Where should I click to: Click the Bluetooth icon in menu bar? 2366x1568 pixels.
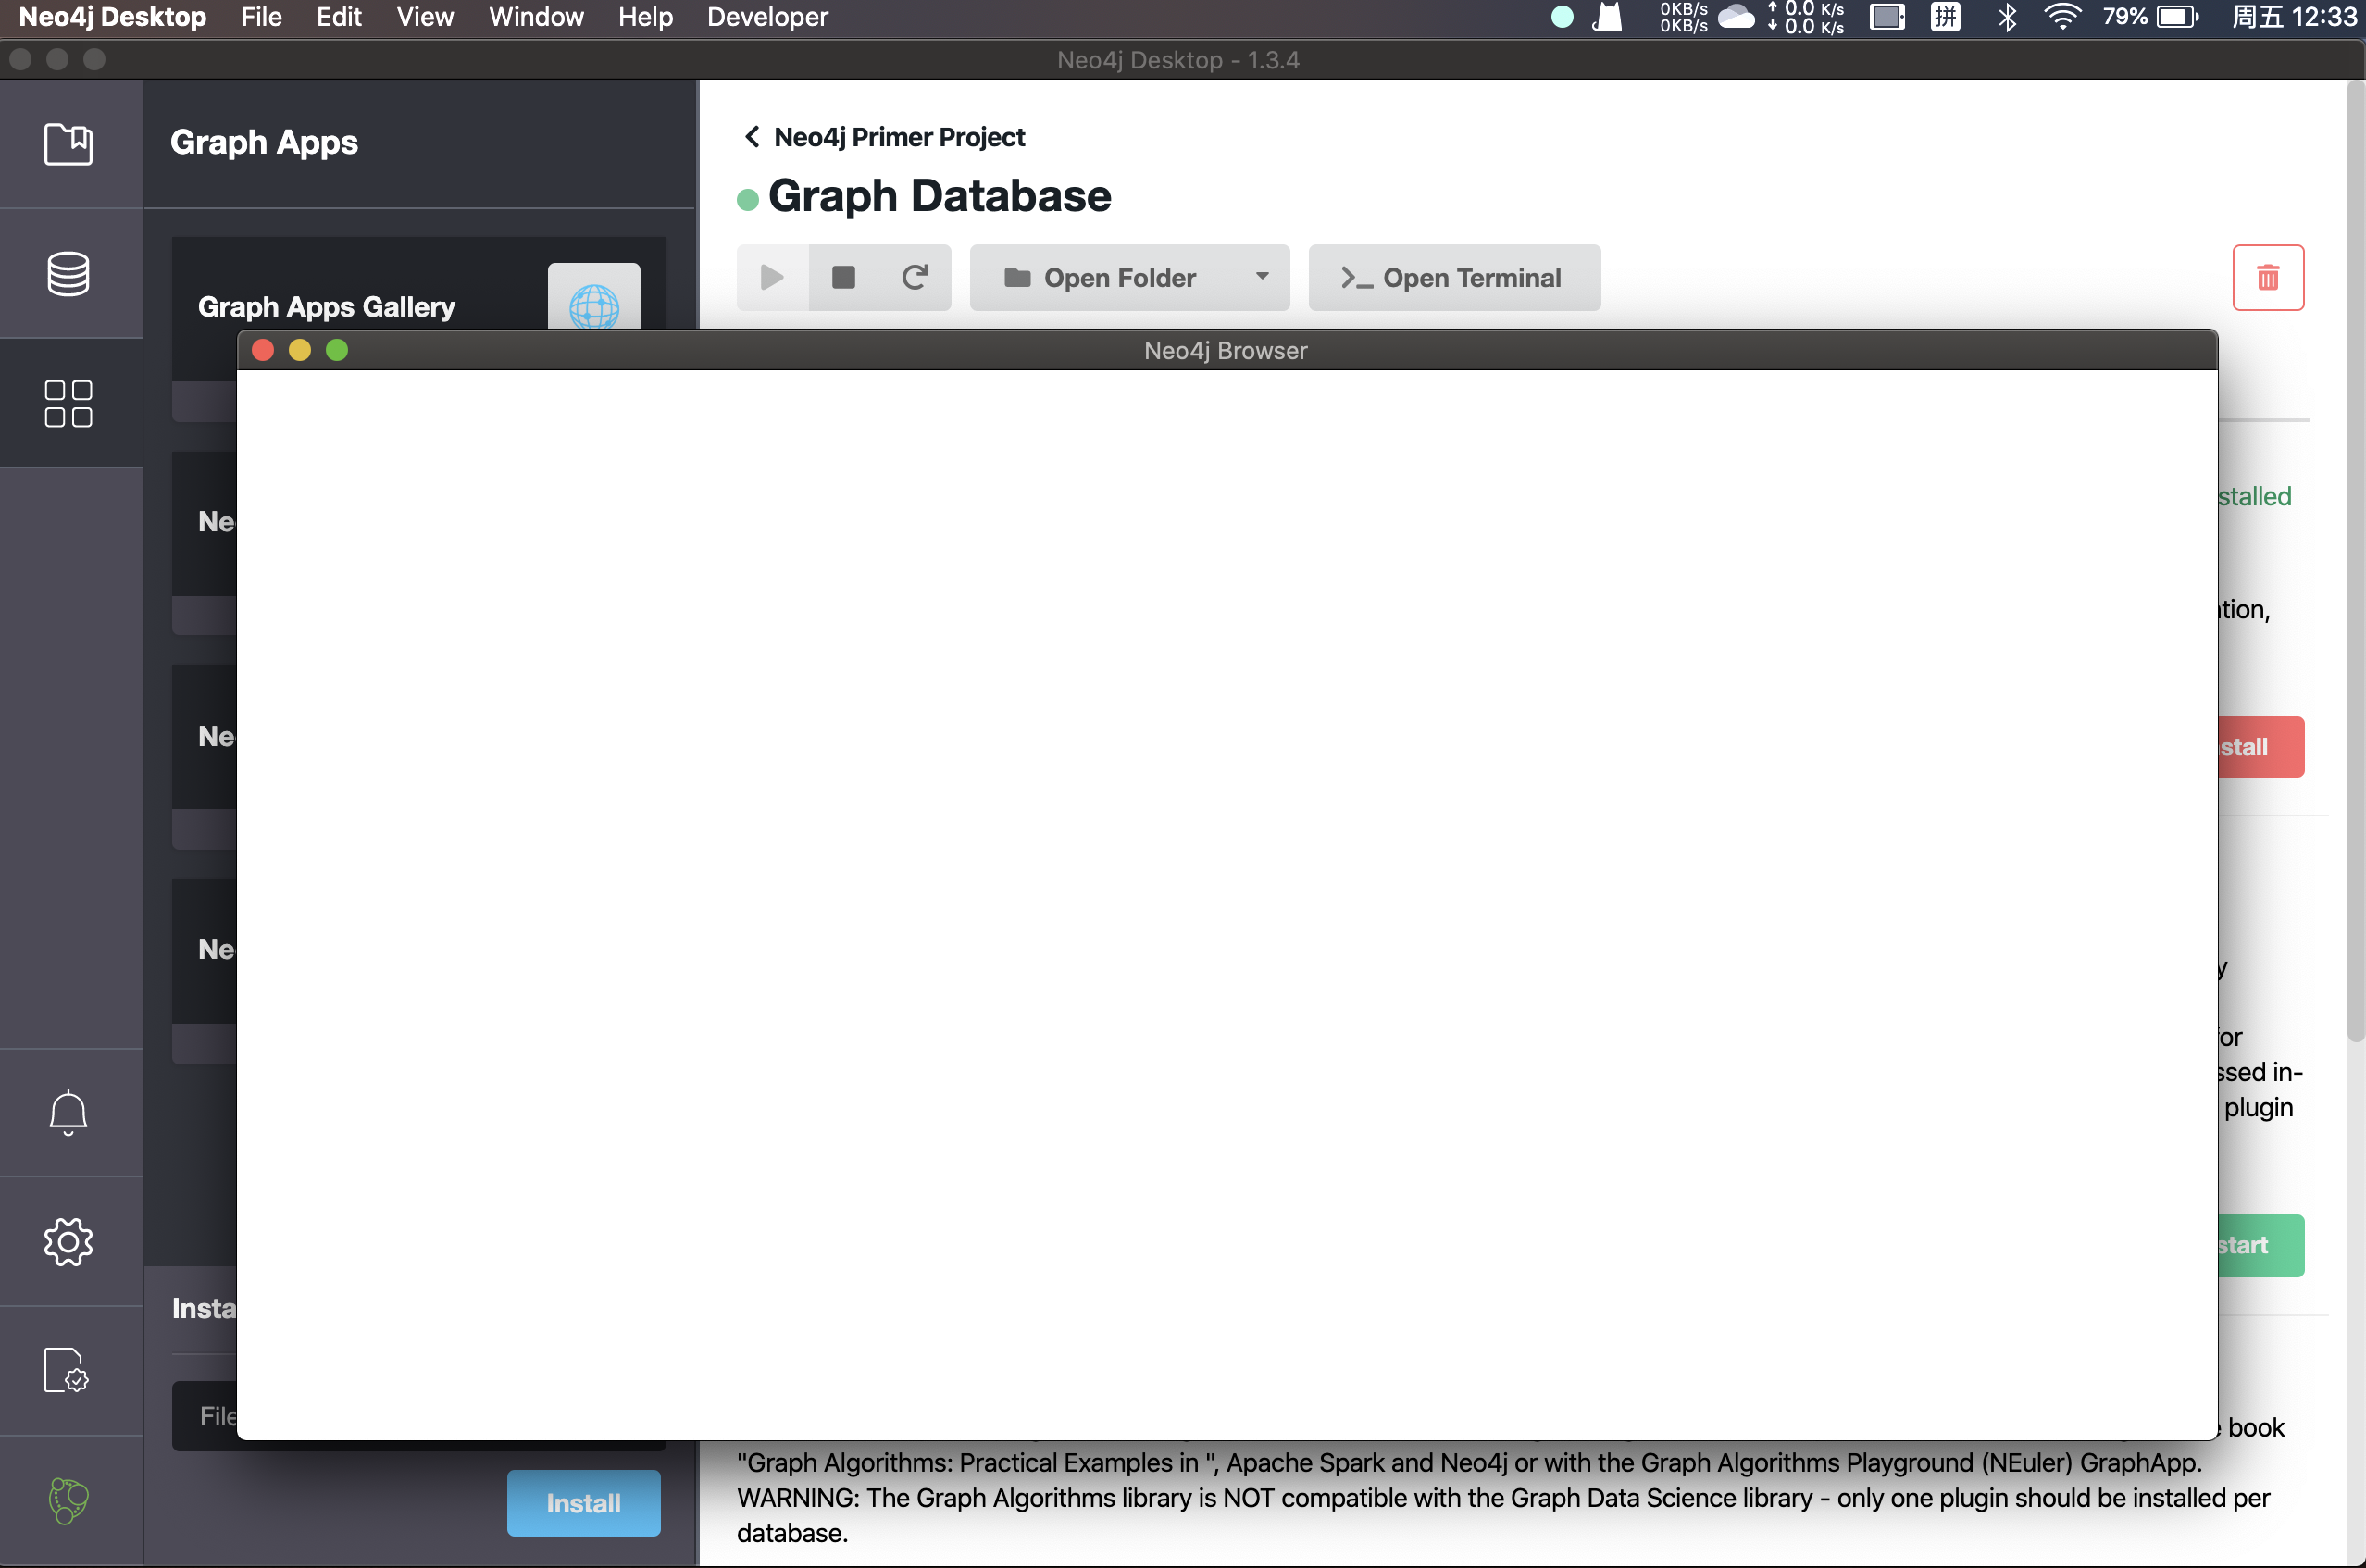[x=2007, y=17]
